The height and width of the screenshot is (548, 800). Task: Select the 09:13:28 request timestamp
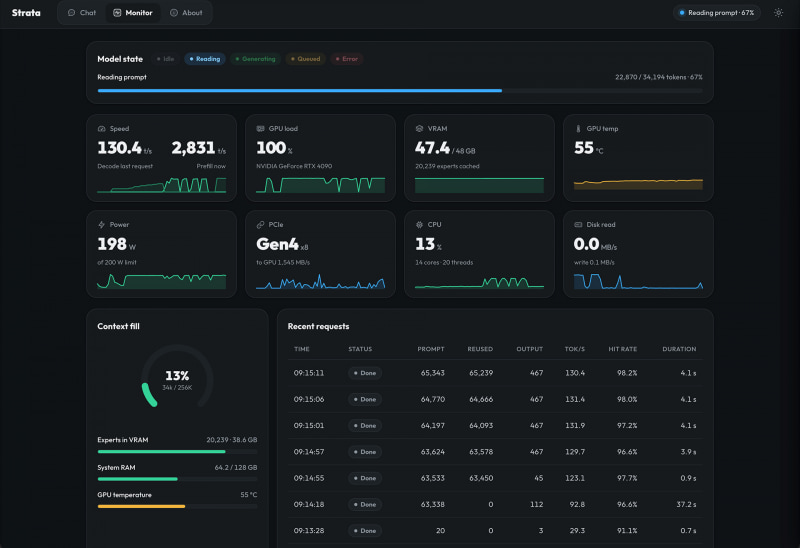click(309, 531)
